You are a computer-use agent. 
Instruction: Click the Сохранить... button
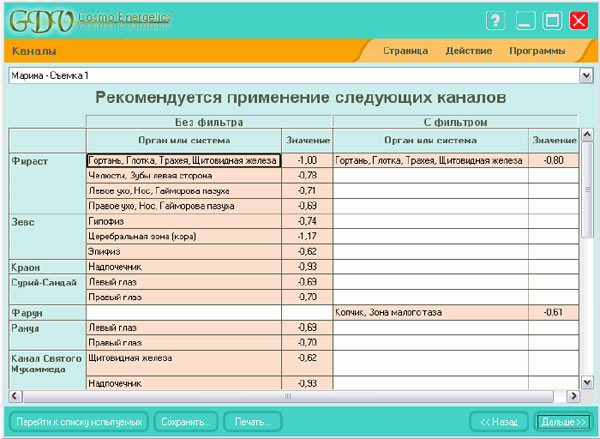click(x=186, y=422)
